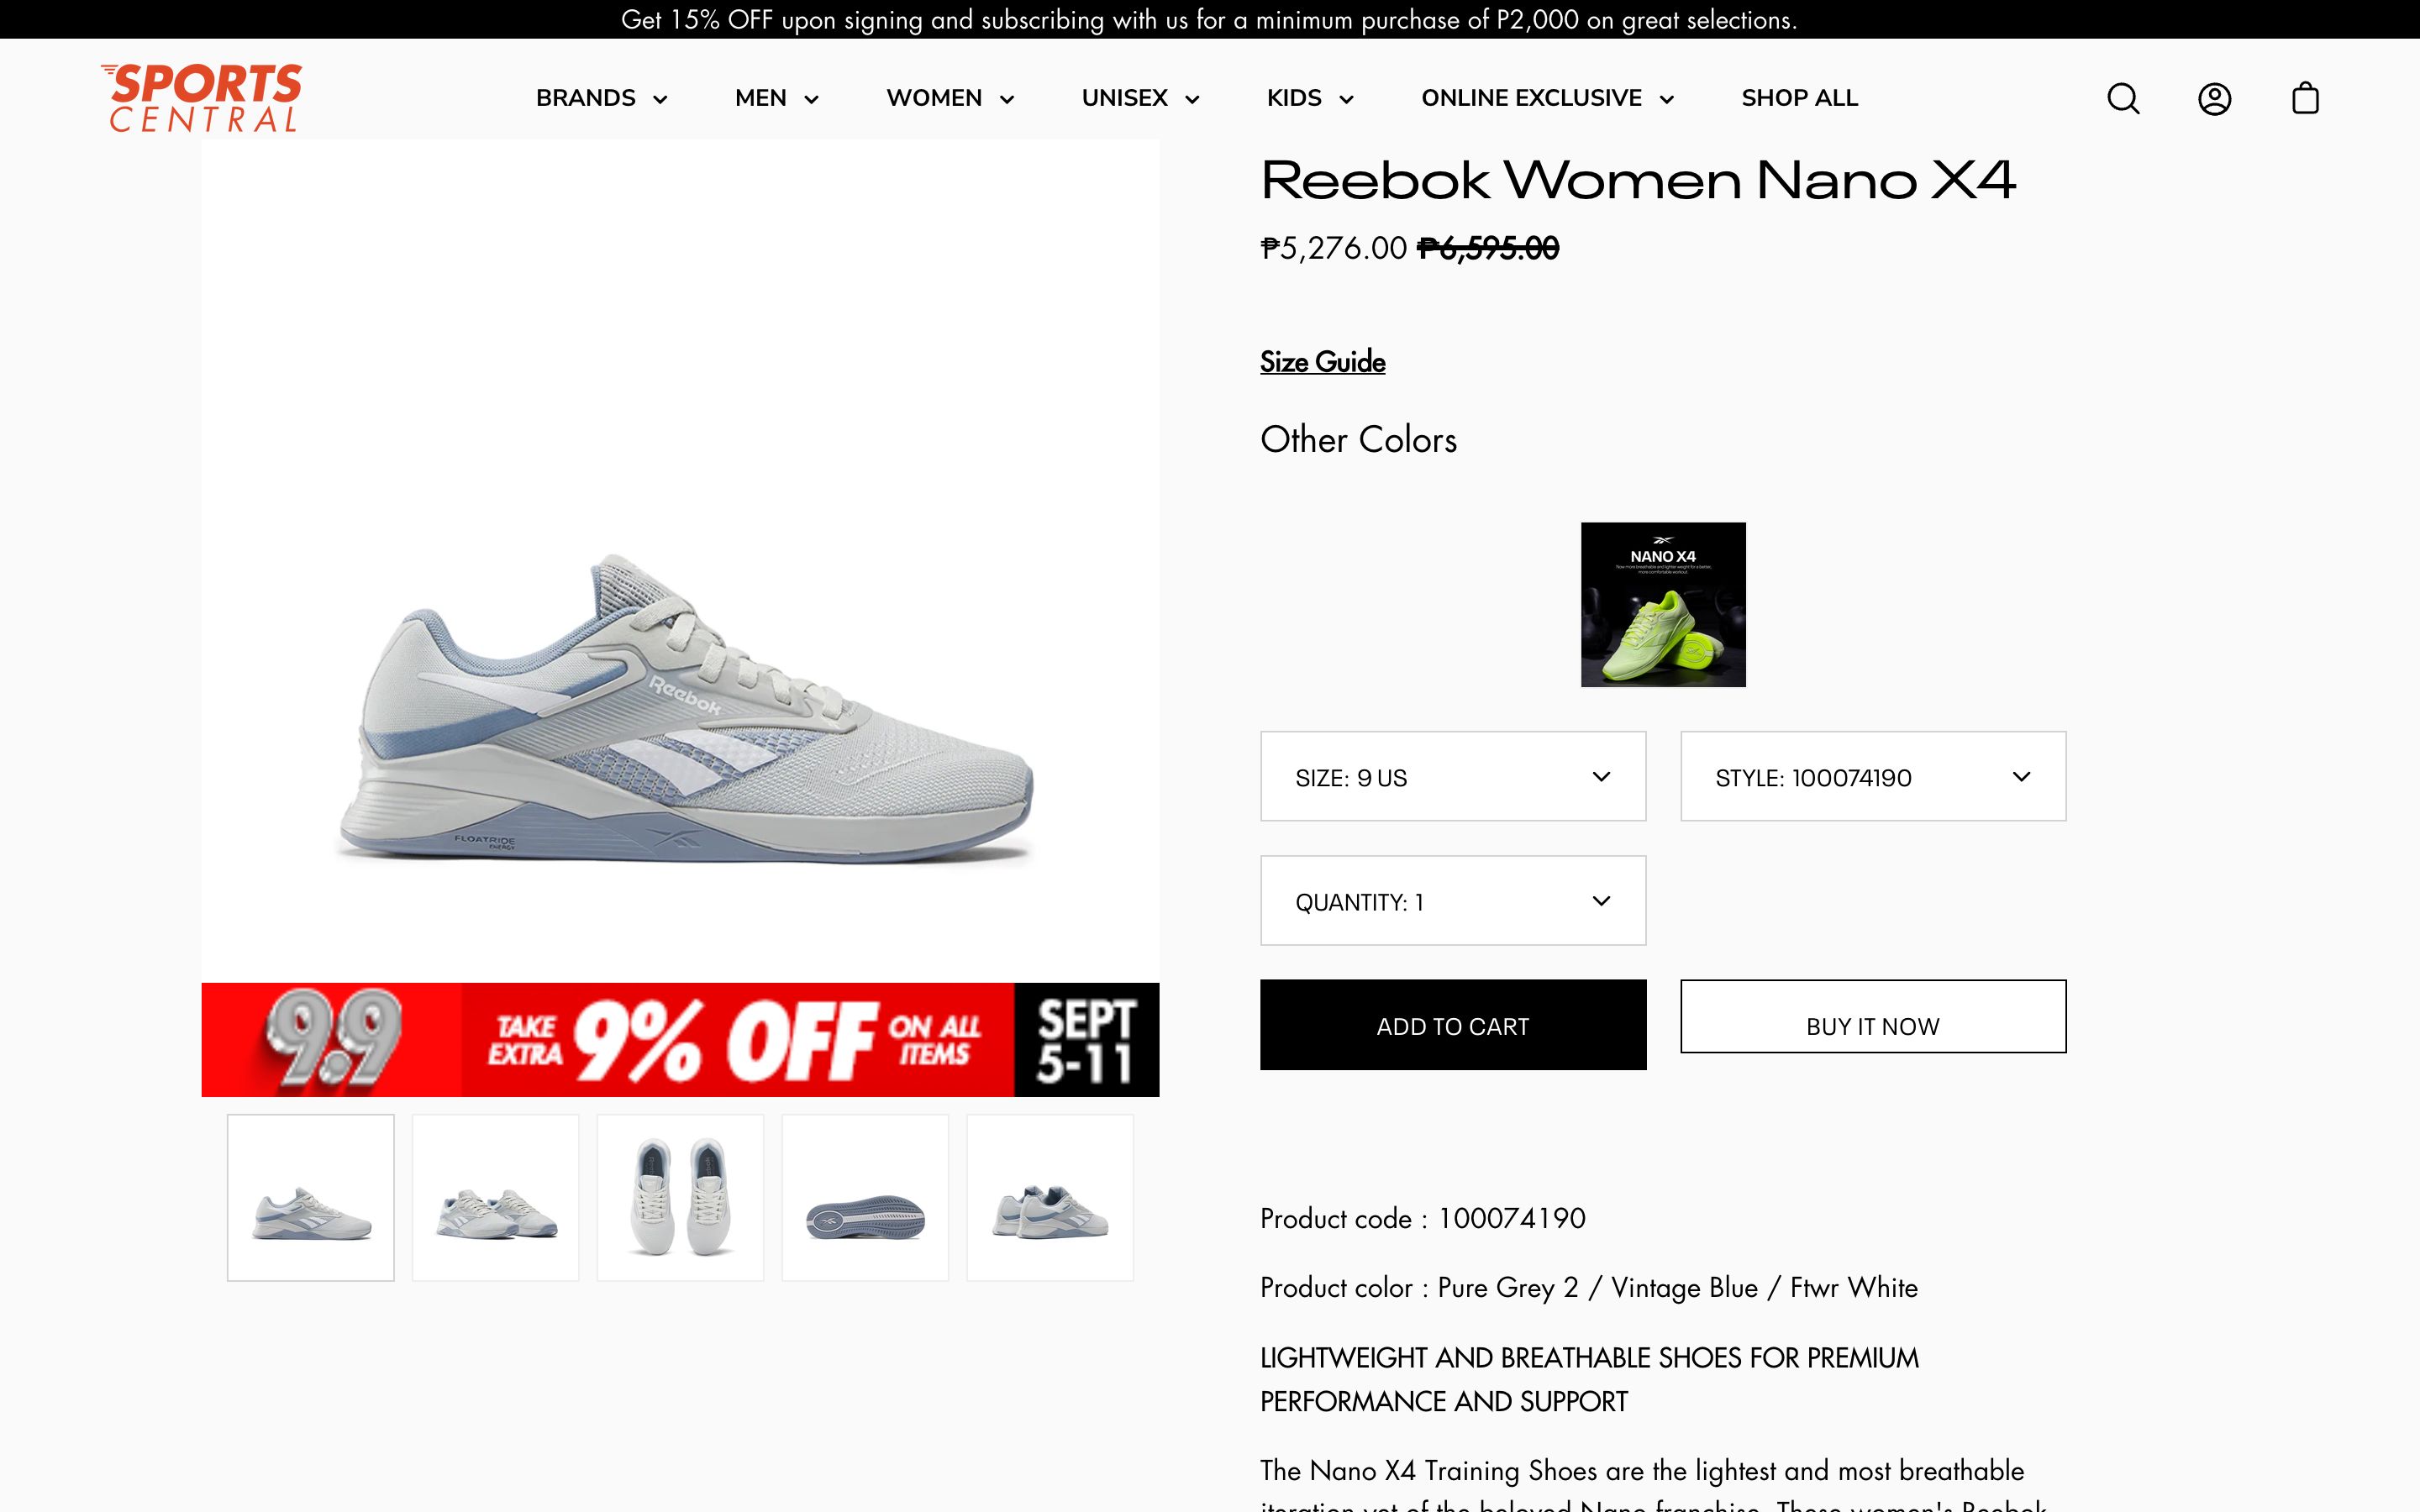Open the Size 9 US dropdown
This screenshot has height=1512, width=2420.
point(1452,777)
